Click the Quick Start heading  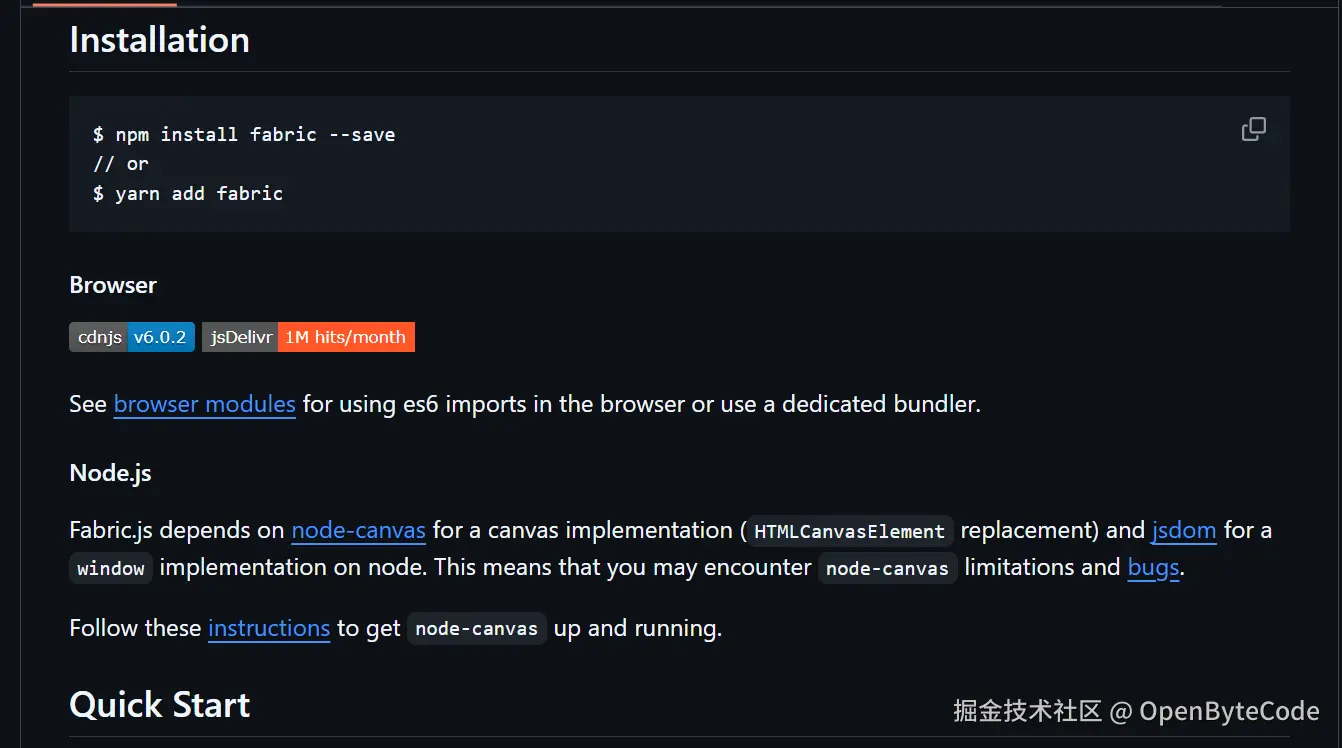(159, 705)
